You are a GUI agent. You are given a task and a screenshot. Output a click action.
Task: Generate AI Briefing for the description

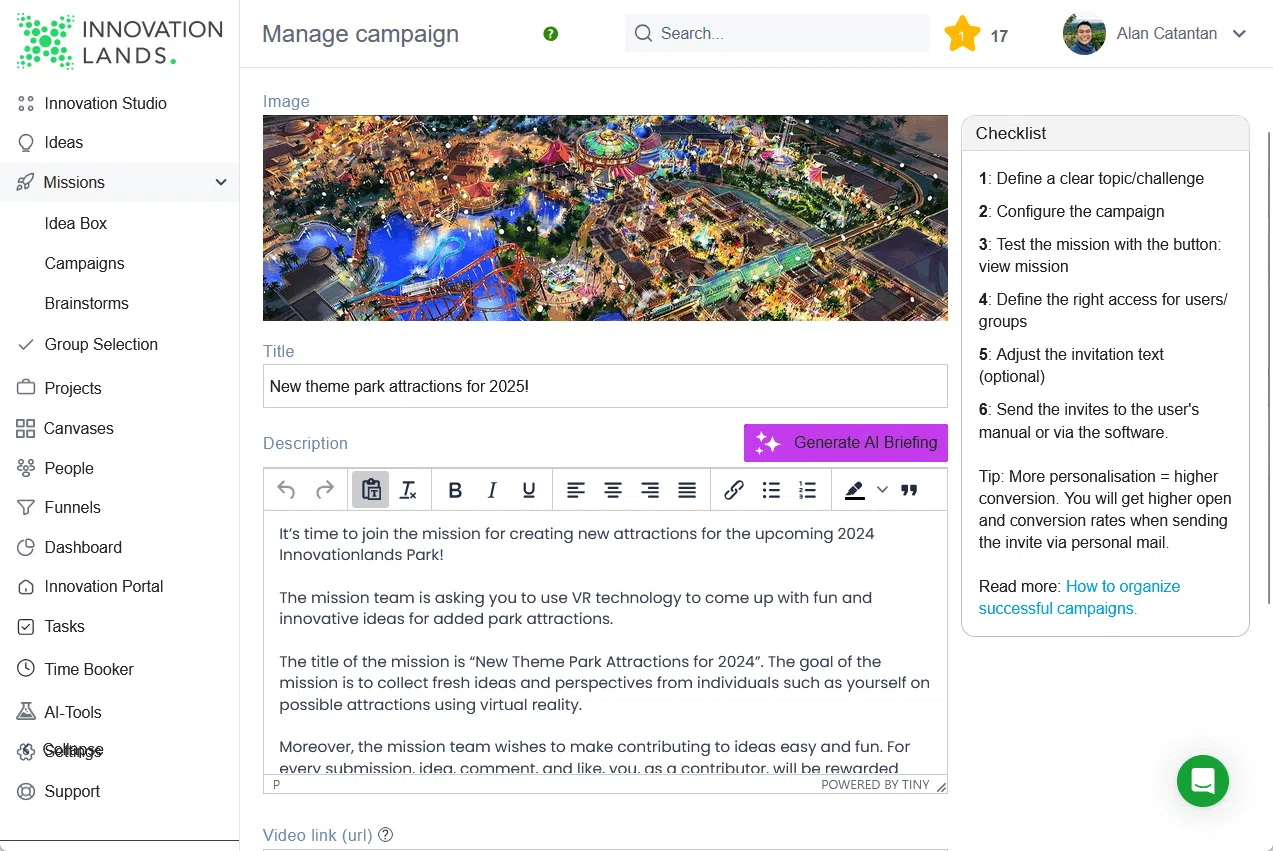[x=846, y=443]
